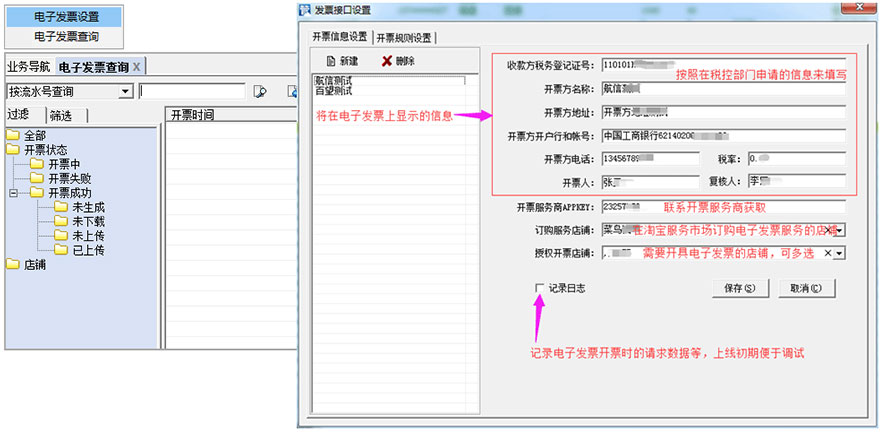Click the 开票时间 column header
The width and height of the screenshot is (881, 438).
pyautogui.click(x=230, y=115)
